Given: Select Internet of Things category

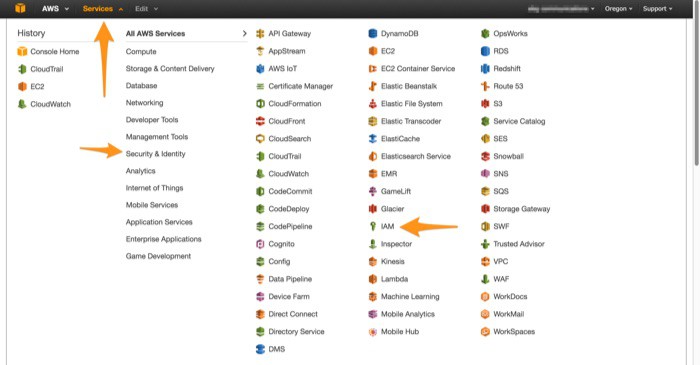Looking at the screenshot, I should 154,188.
